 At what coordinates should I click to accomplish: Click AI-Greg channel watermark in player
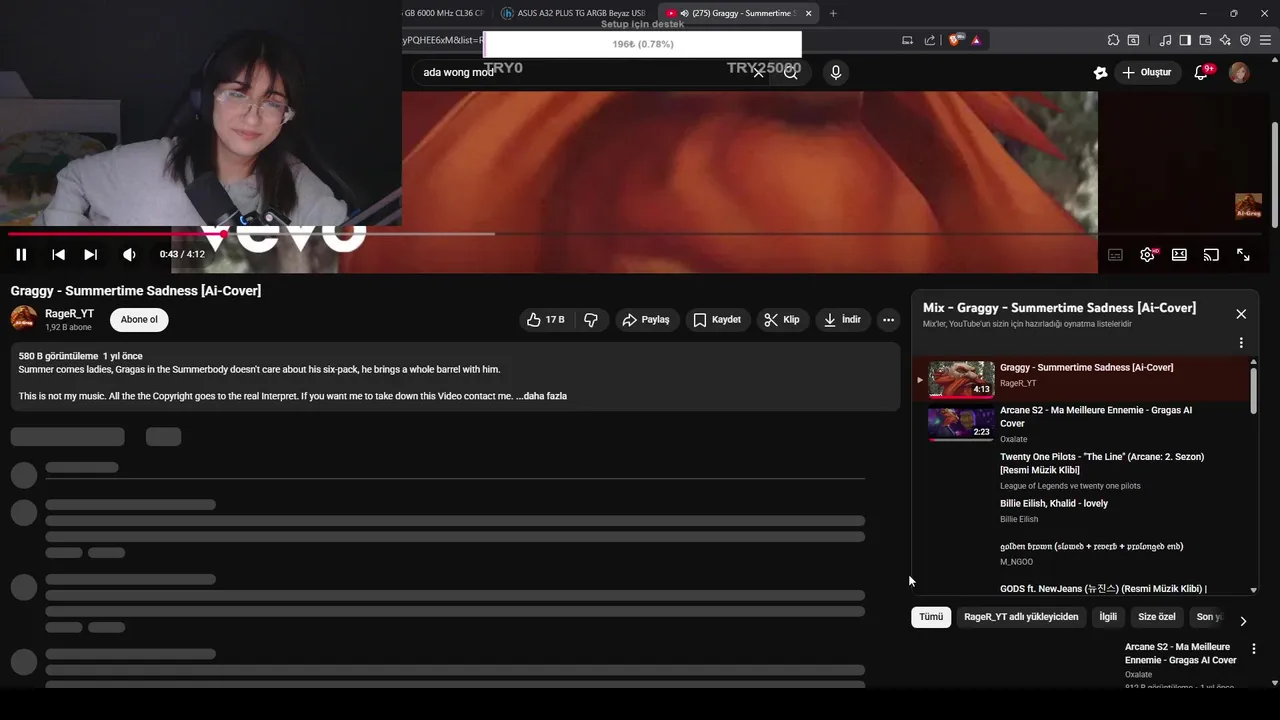pos(1248,206)
